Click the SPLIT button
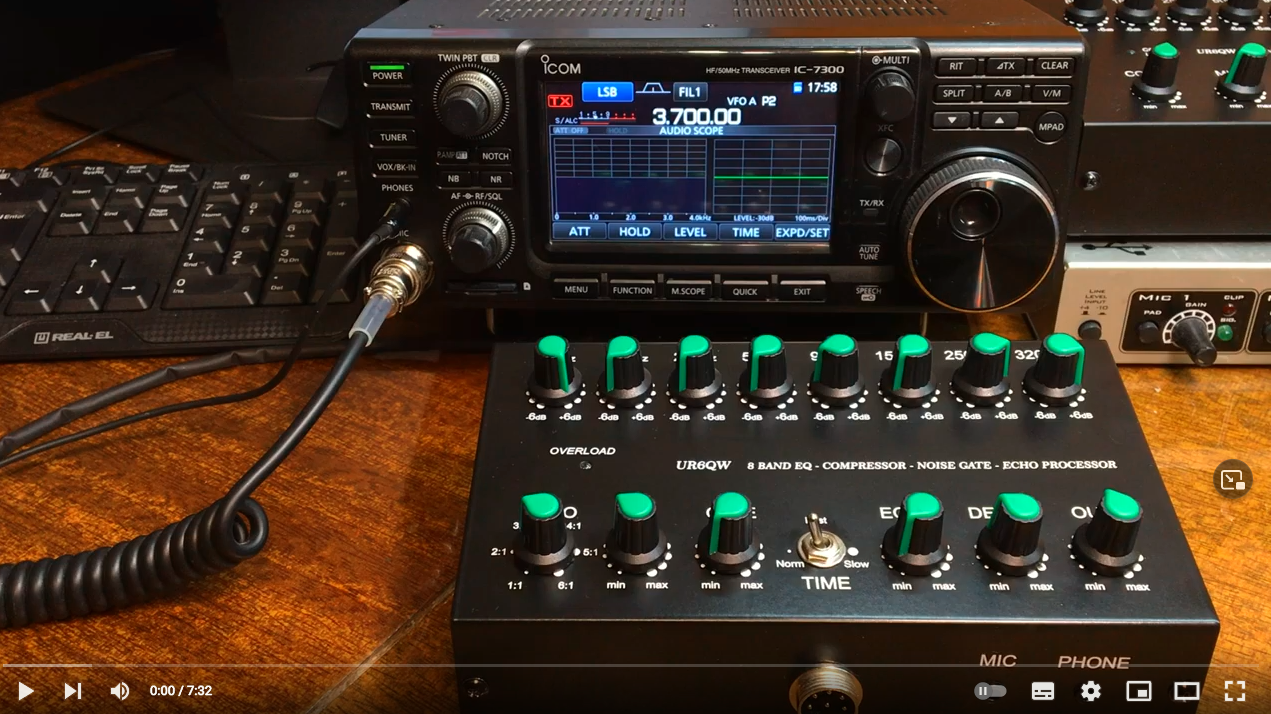 (x=954, y=93)
